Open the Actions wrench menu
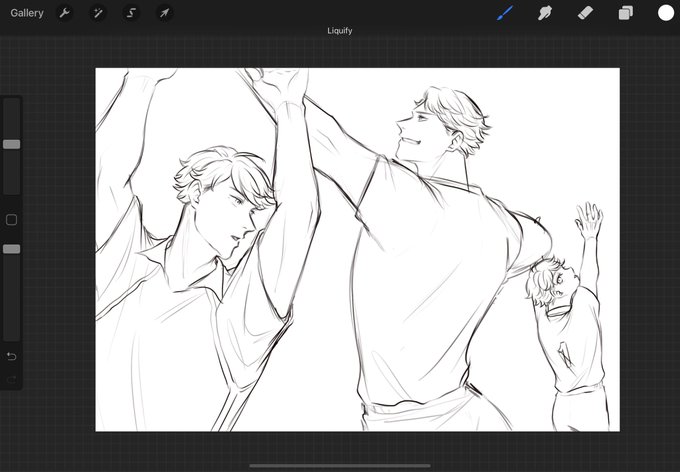 pos(64,13)
